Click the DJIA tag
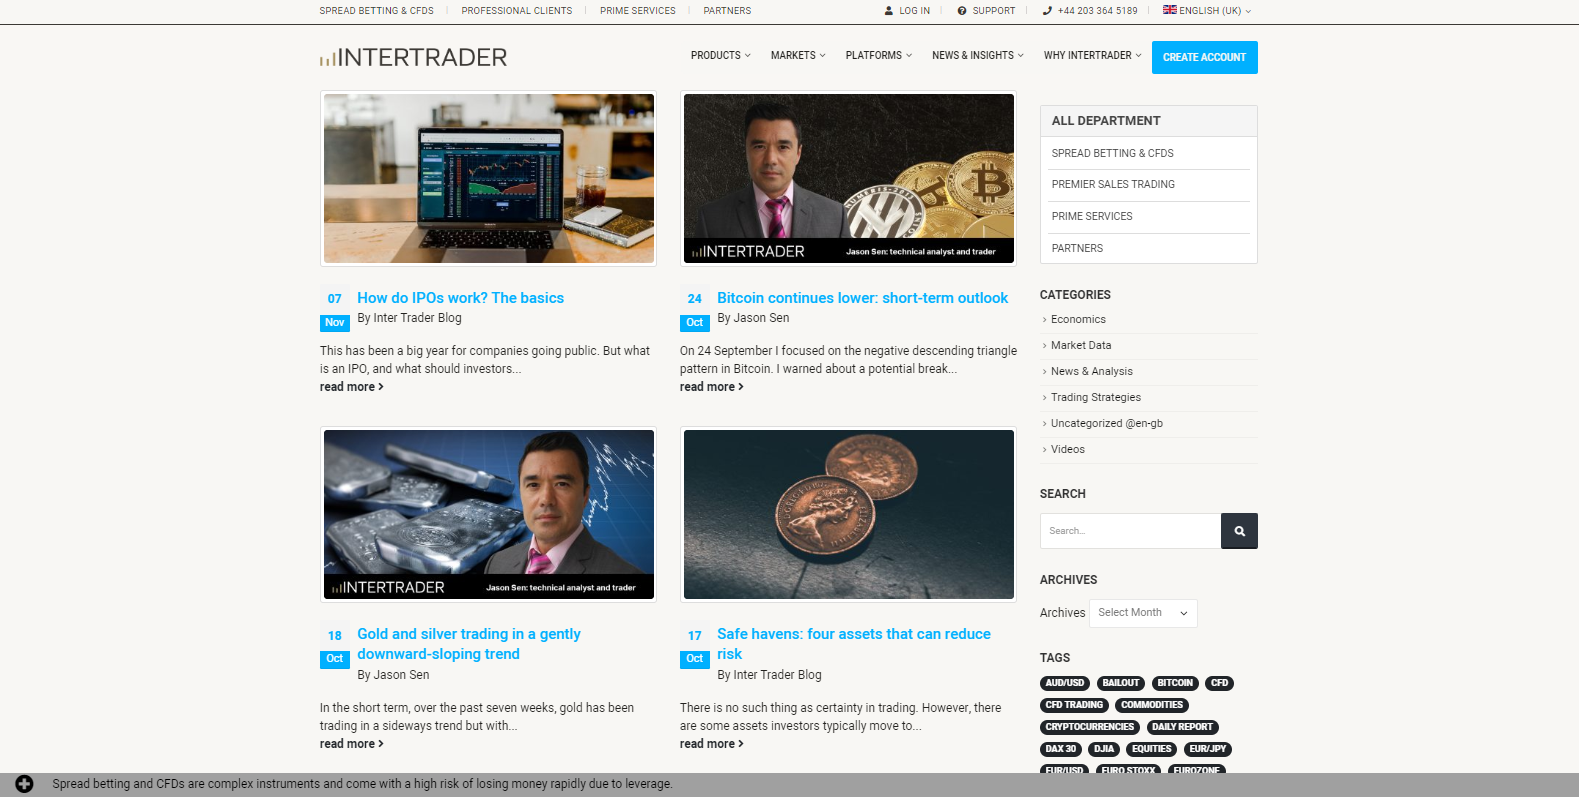Viewport: 1579px width, 797px height. click(x=1104, y=750)
